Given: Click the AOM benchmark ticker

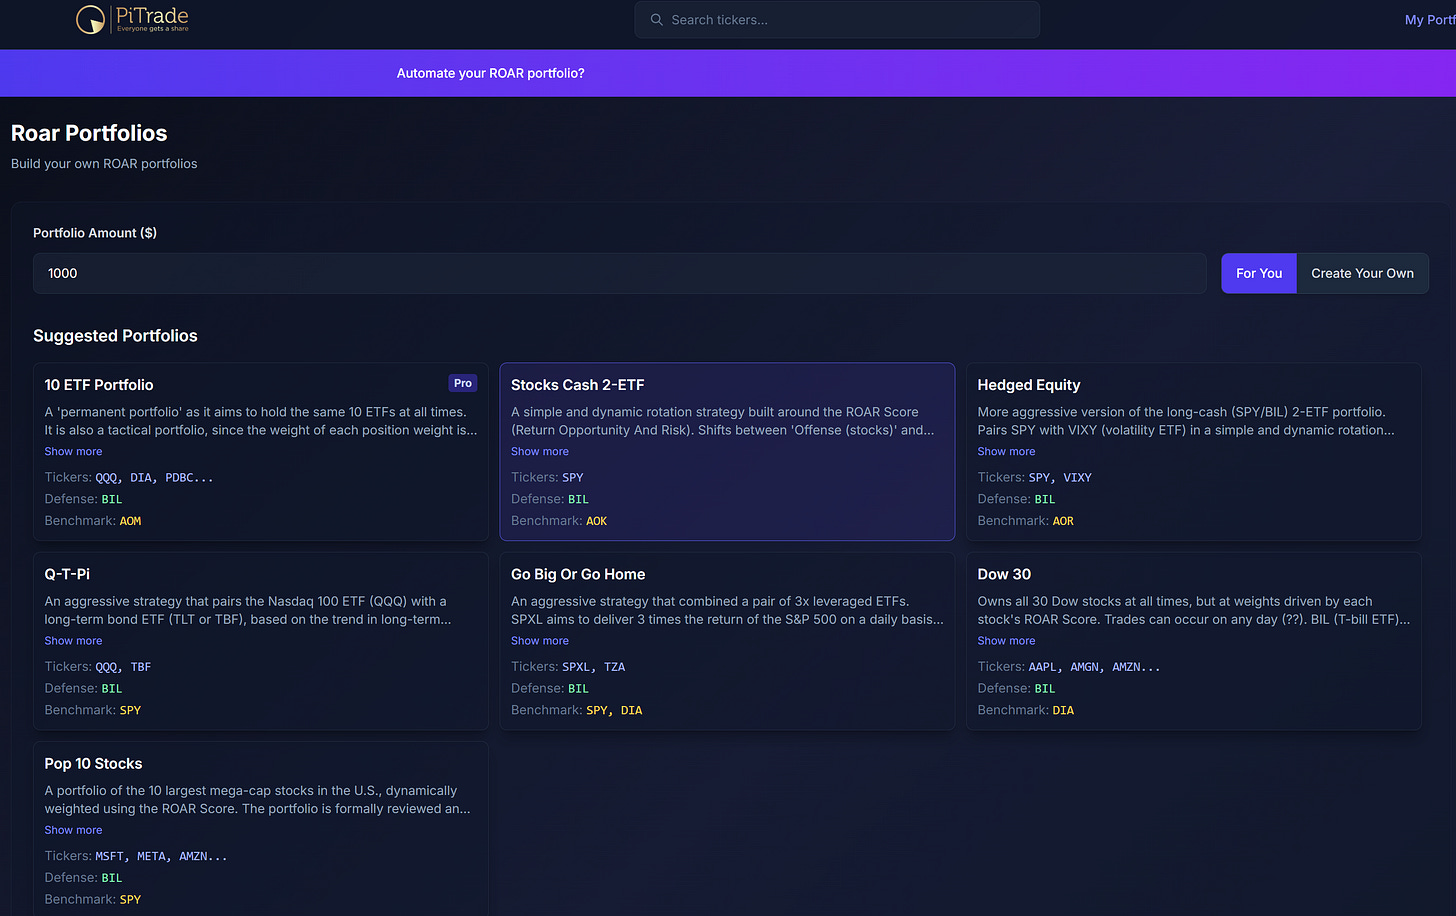Looking at the screenshot, I should pos(131,521).
